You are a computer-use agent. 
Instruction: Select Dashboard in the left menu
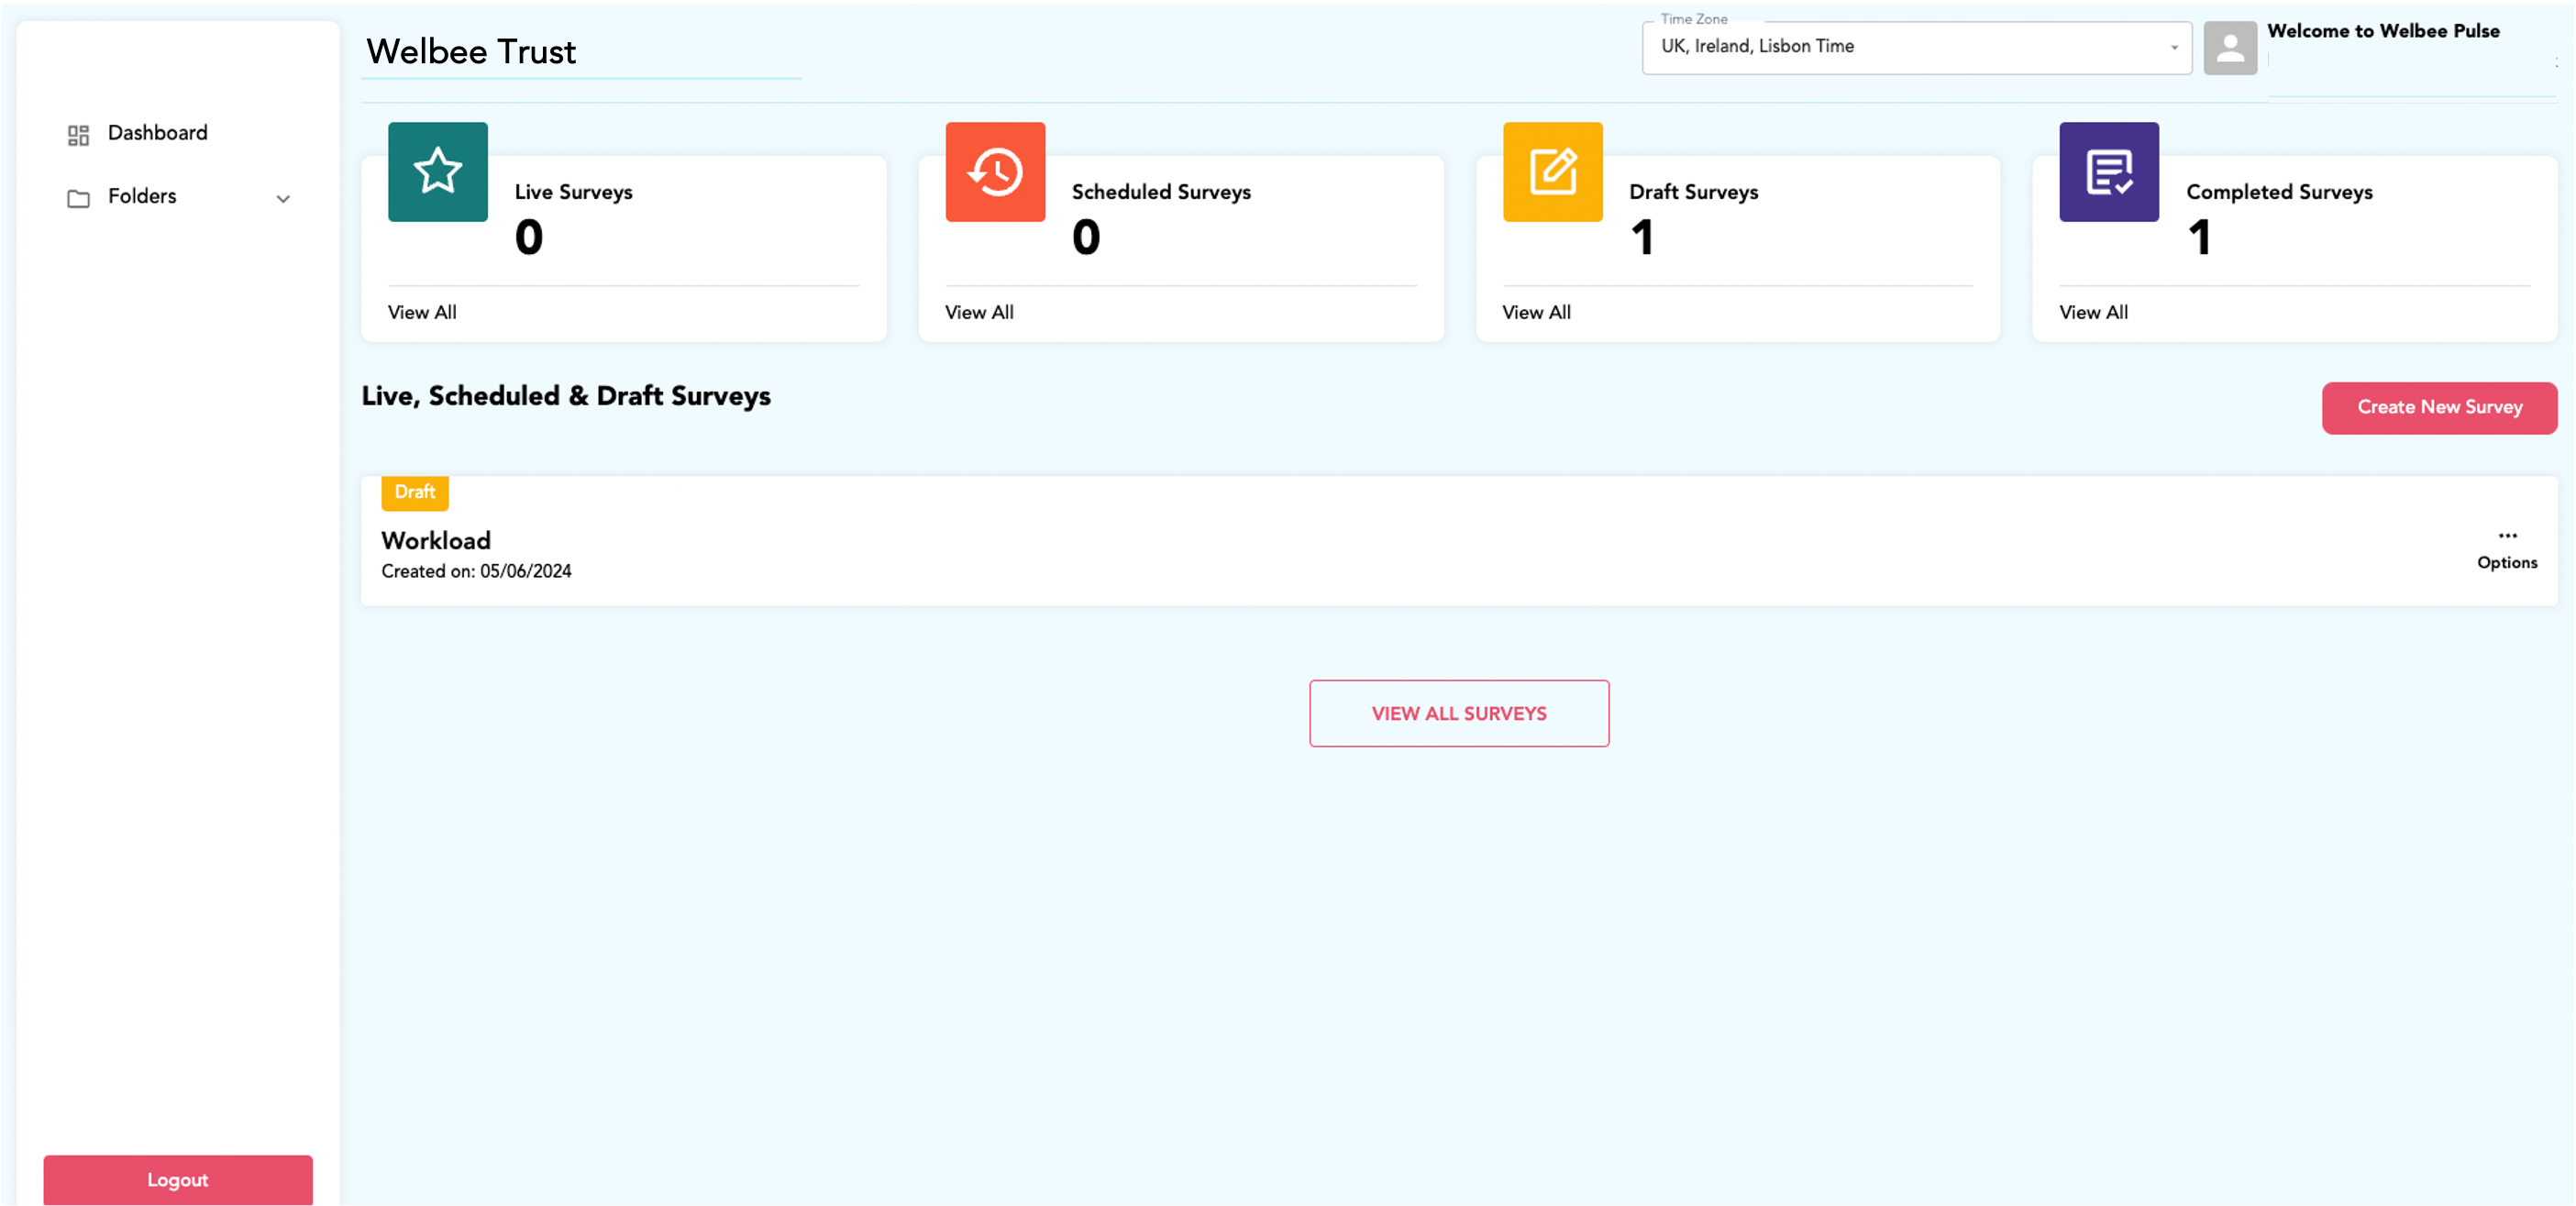pyautogui.click(x=157, y=132)
